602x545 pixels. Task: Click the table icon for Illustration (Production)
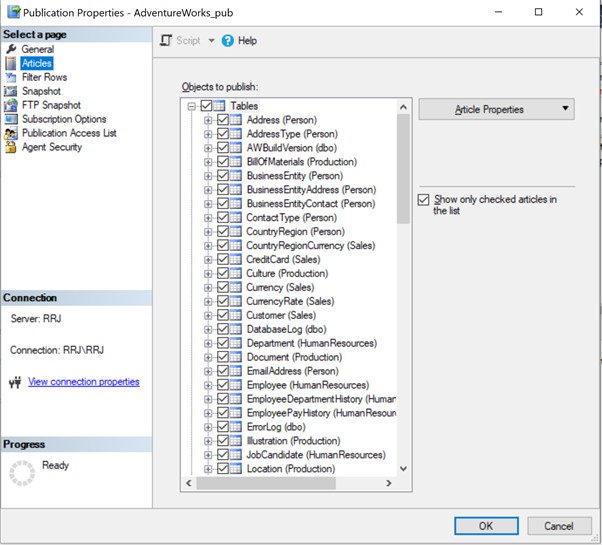[235, 441]
